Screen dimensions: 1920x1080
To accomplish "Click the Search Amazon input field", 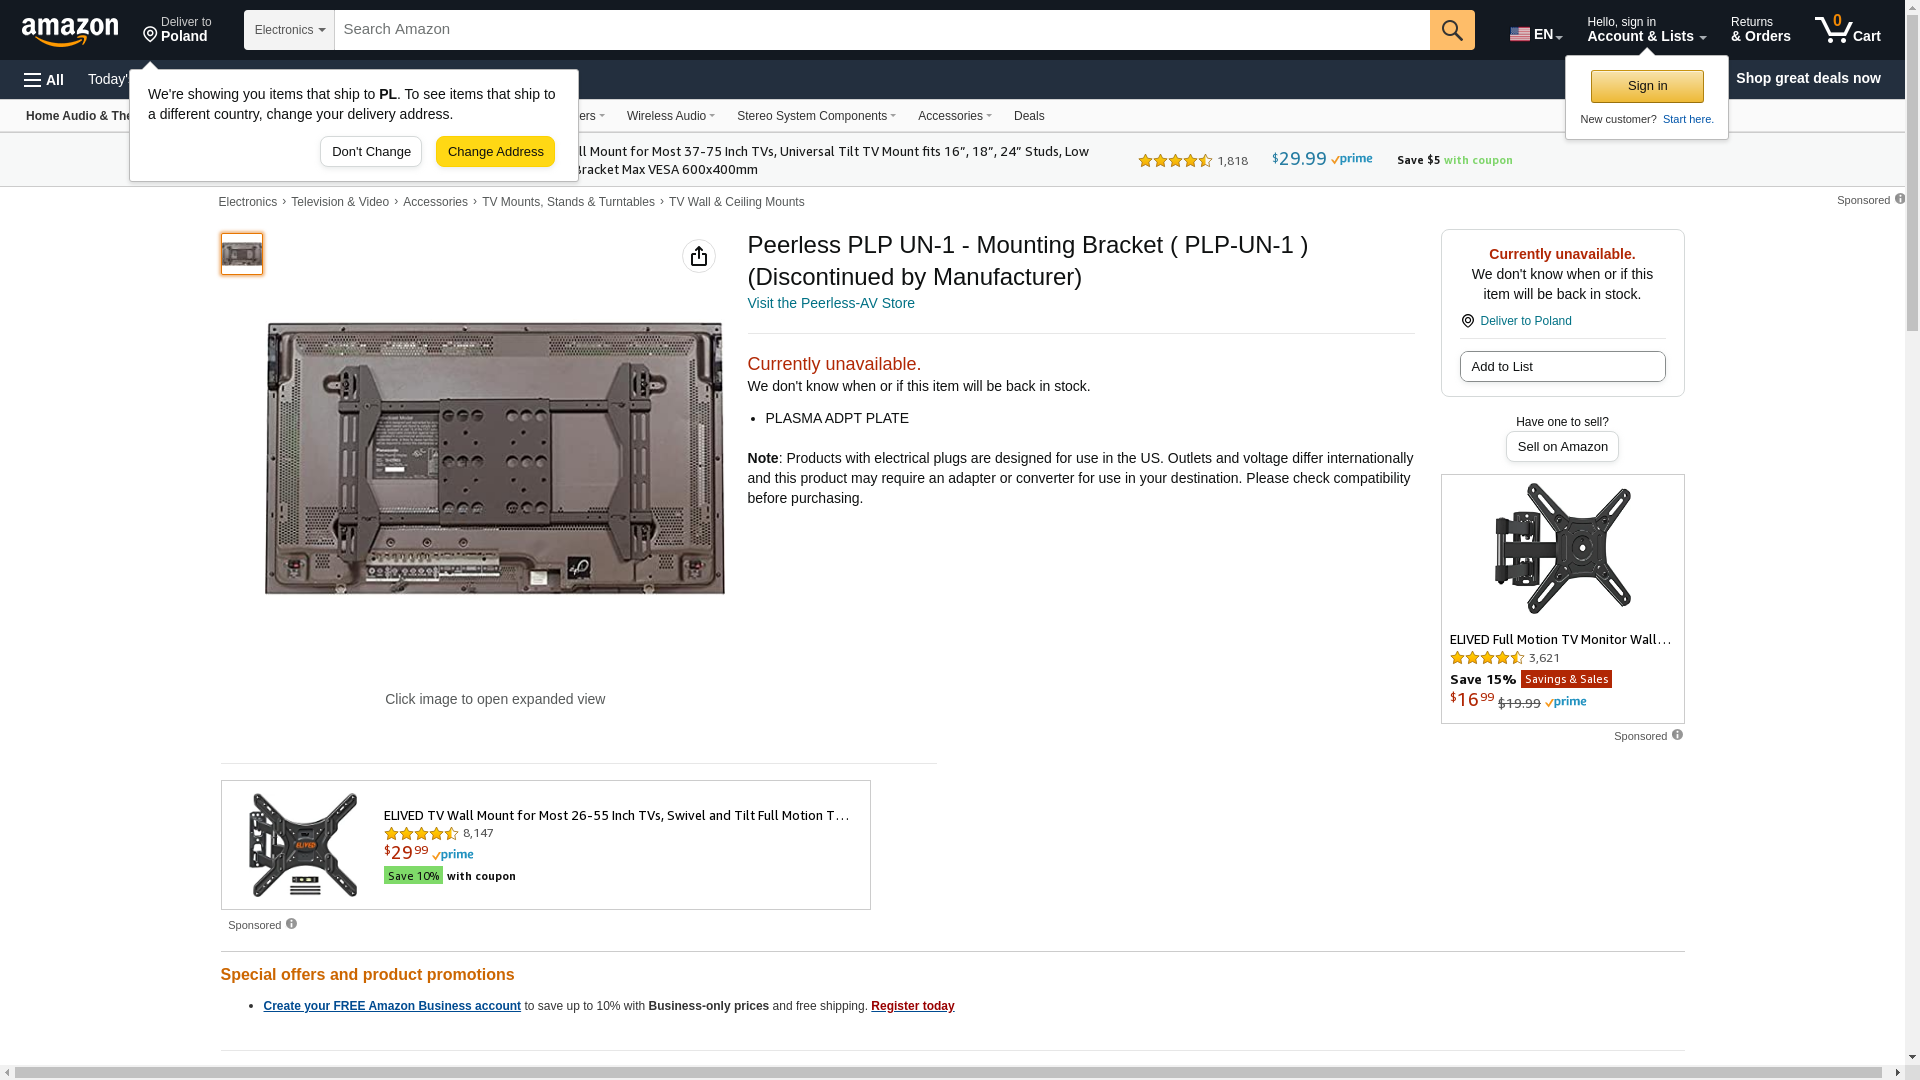I will tap(880, 30).
